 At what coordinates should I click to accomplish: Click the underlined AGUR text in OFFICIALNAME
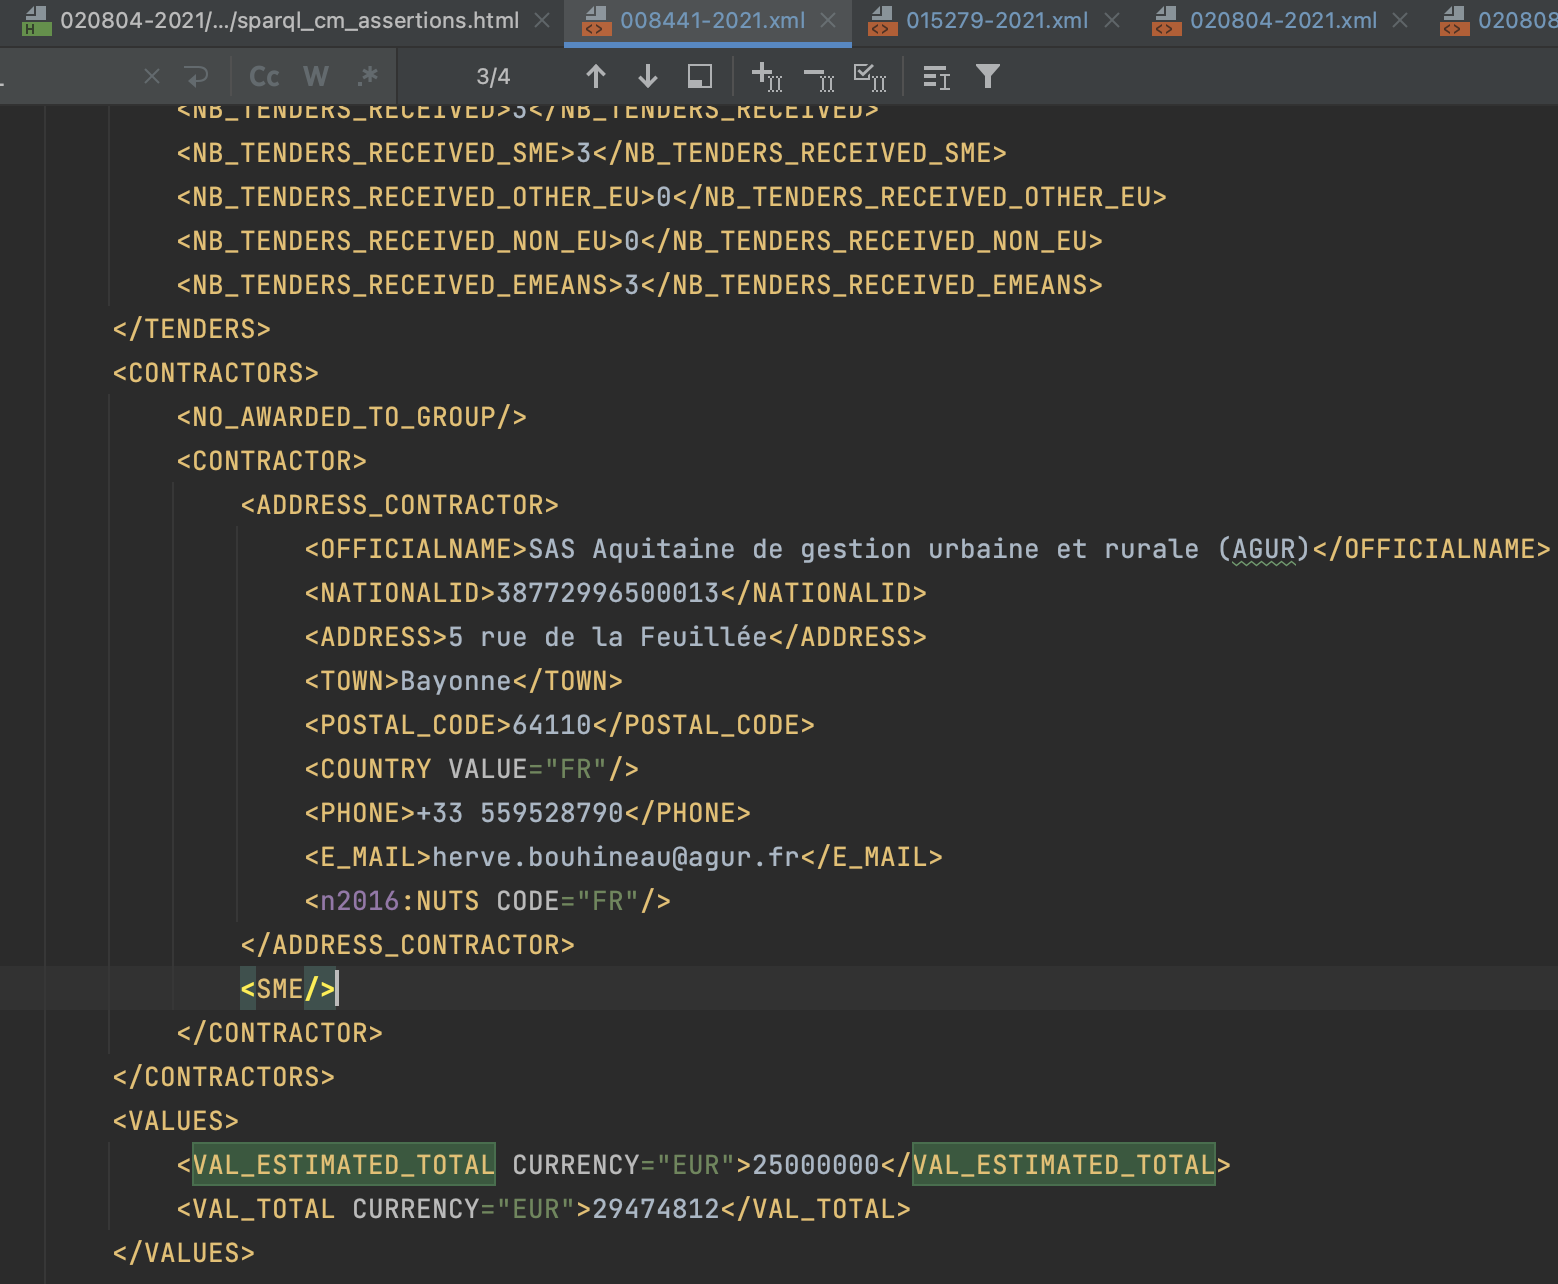(x=1262, y=548)
